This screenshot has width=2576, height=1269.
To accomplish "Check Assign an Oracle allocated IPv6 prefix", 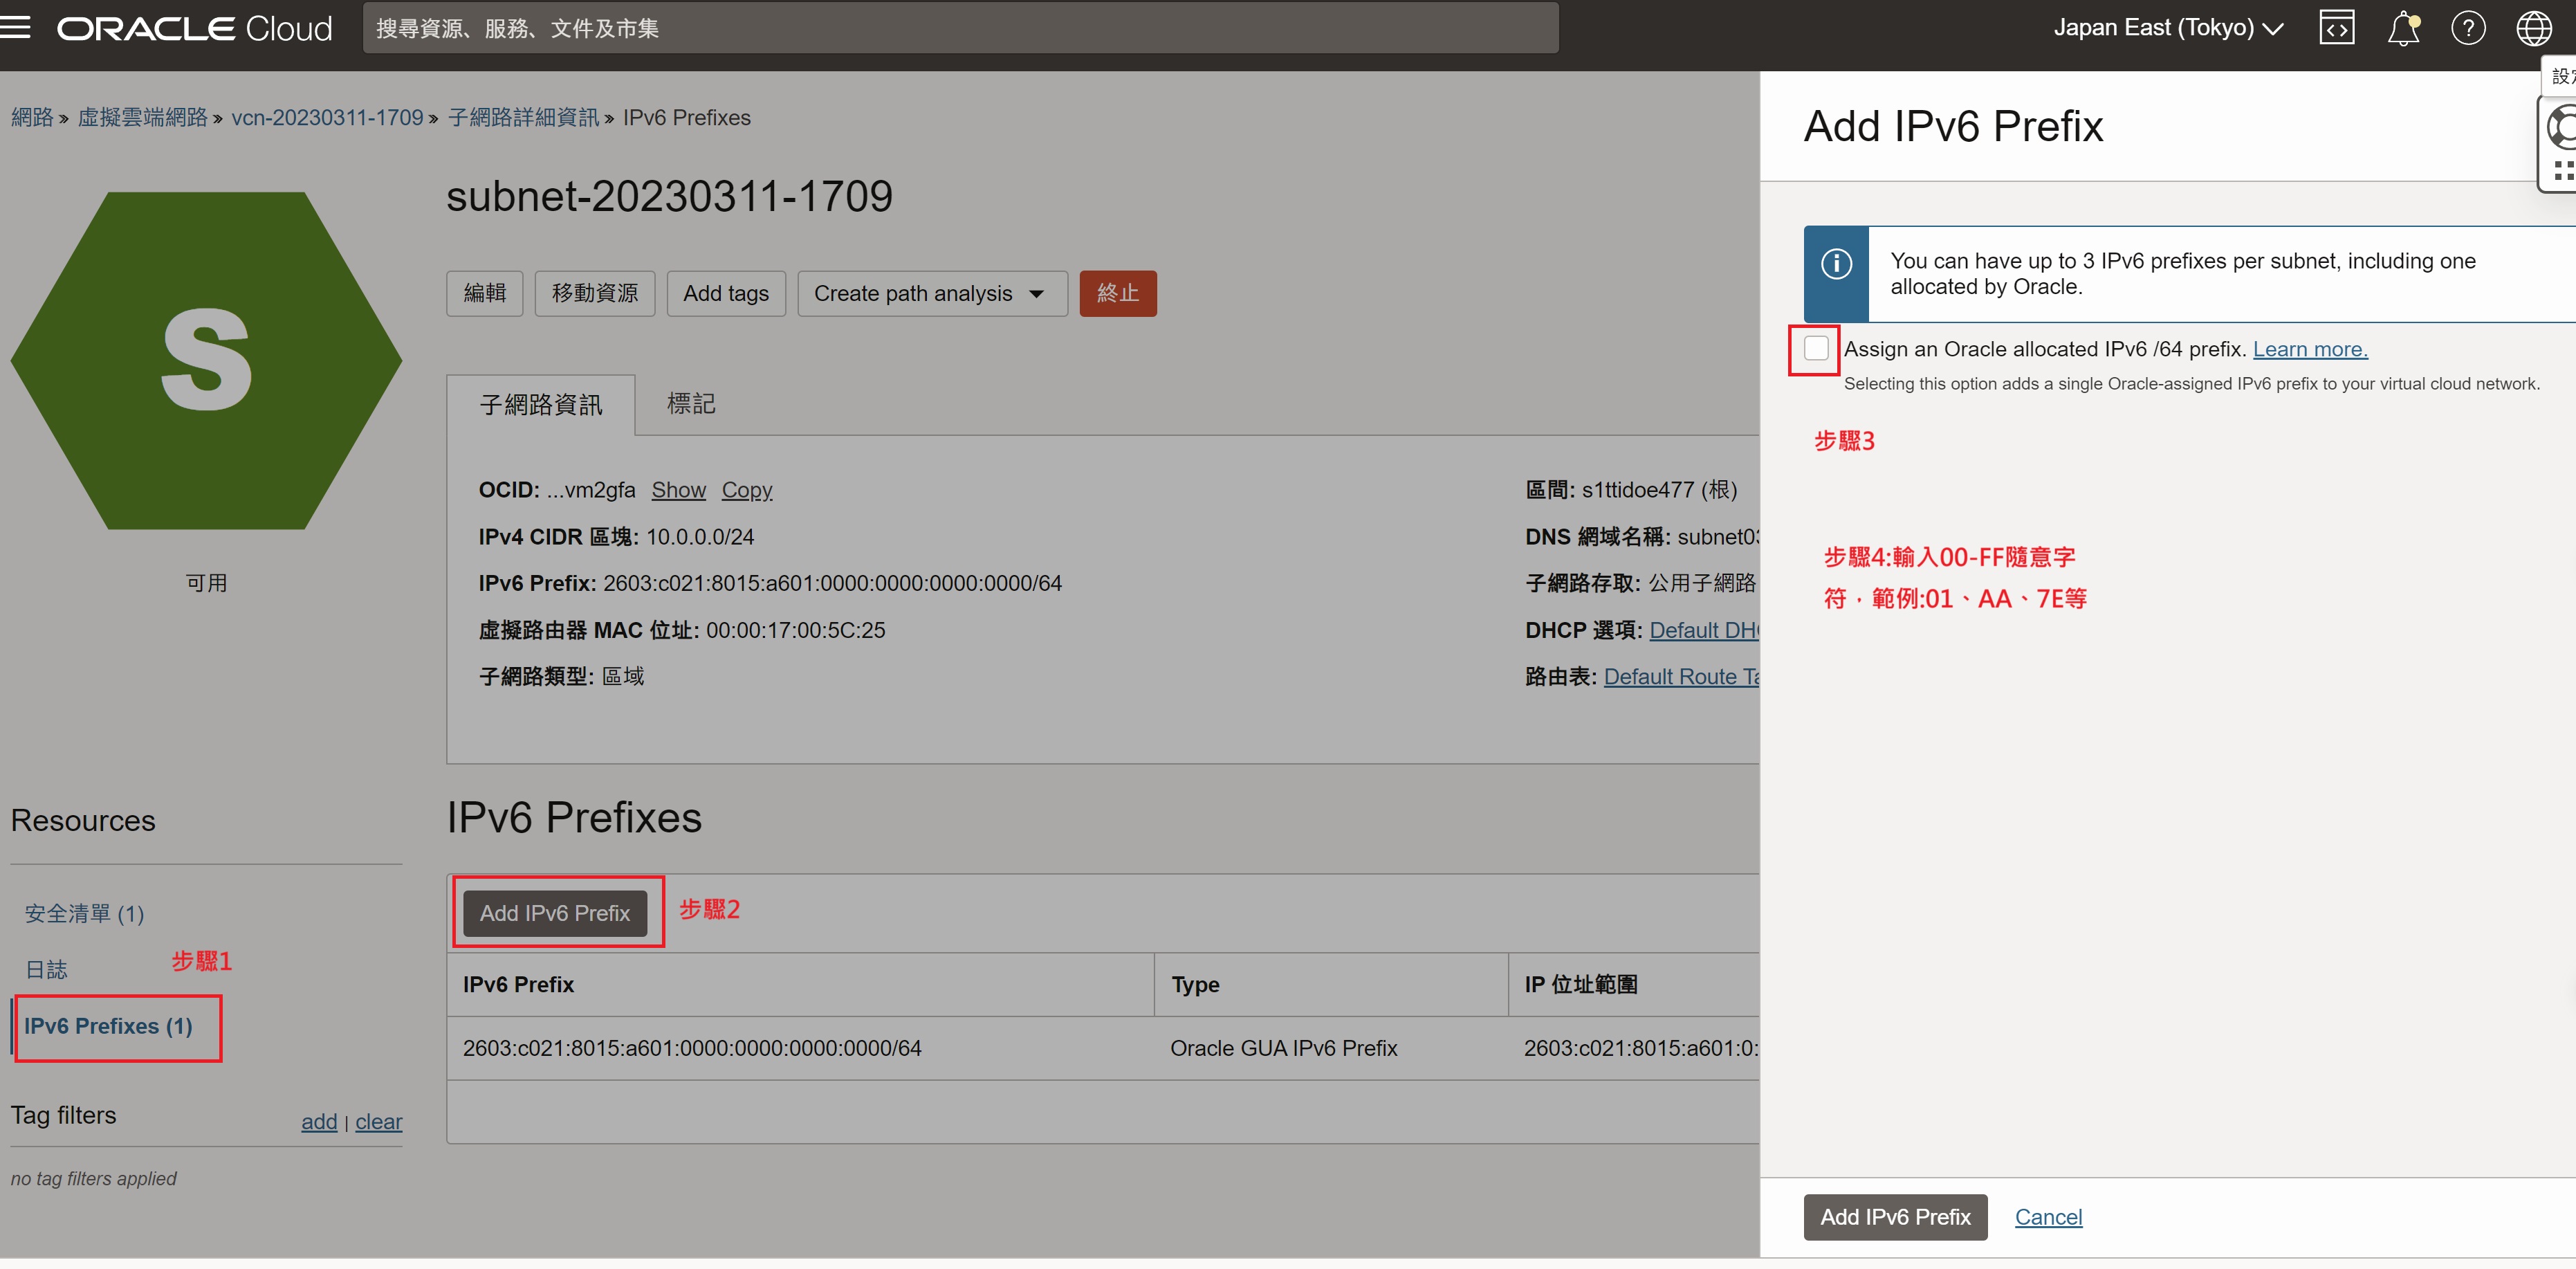I will [1815, 348].
